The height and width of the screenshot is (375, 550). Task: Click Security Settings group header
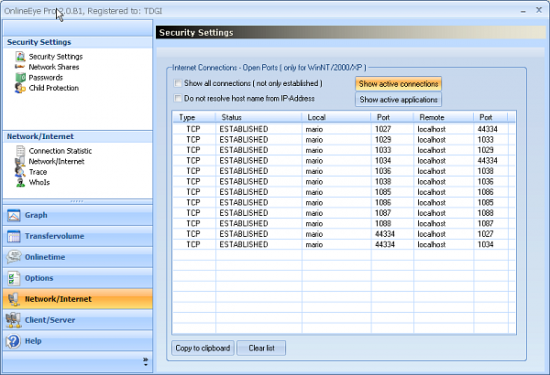78,42
